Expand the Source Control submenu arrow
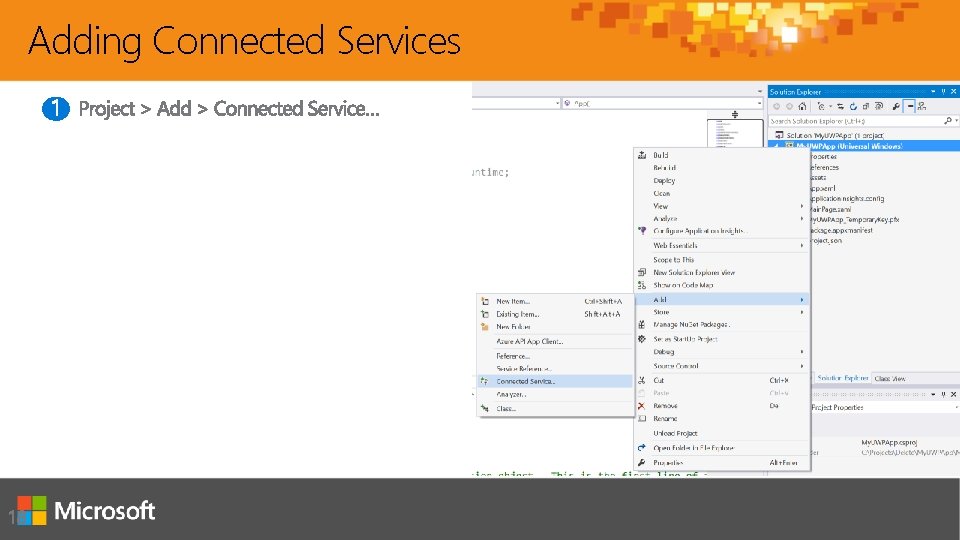The height and width of the screenshot is (540, 960). pyautogui.click(x=801, y=366)
